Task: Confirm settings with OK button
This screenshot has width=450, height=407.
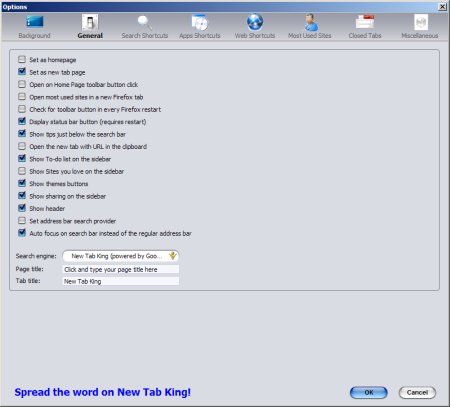Action: pyautogui.click(x=369, y=392)
